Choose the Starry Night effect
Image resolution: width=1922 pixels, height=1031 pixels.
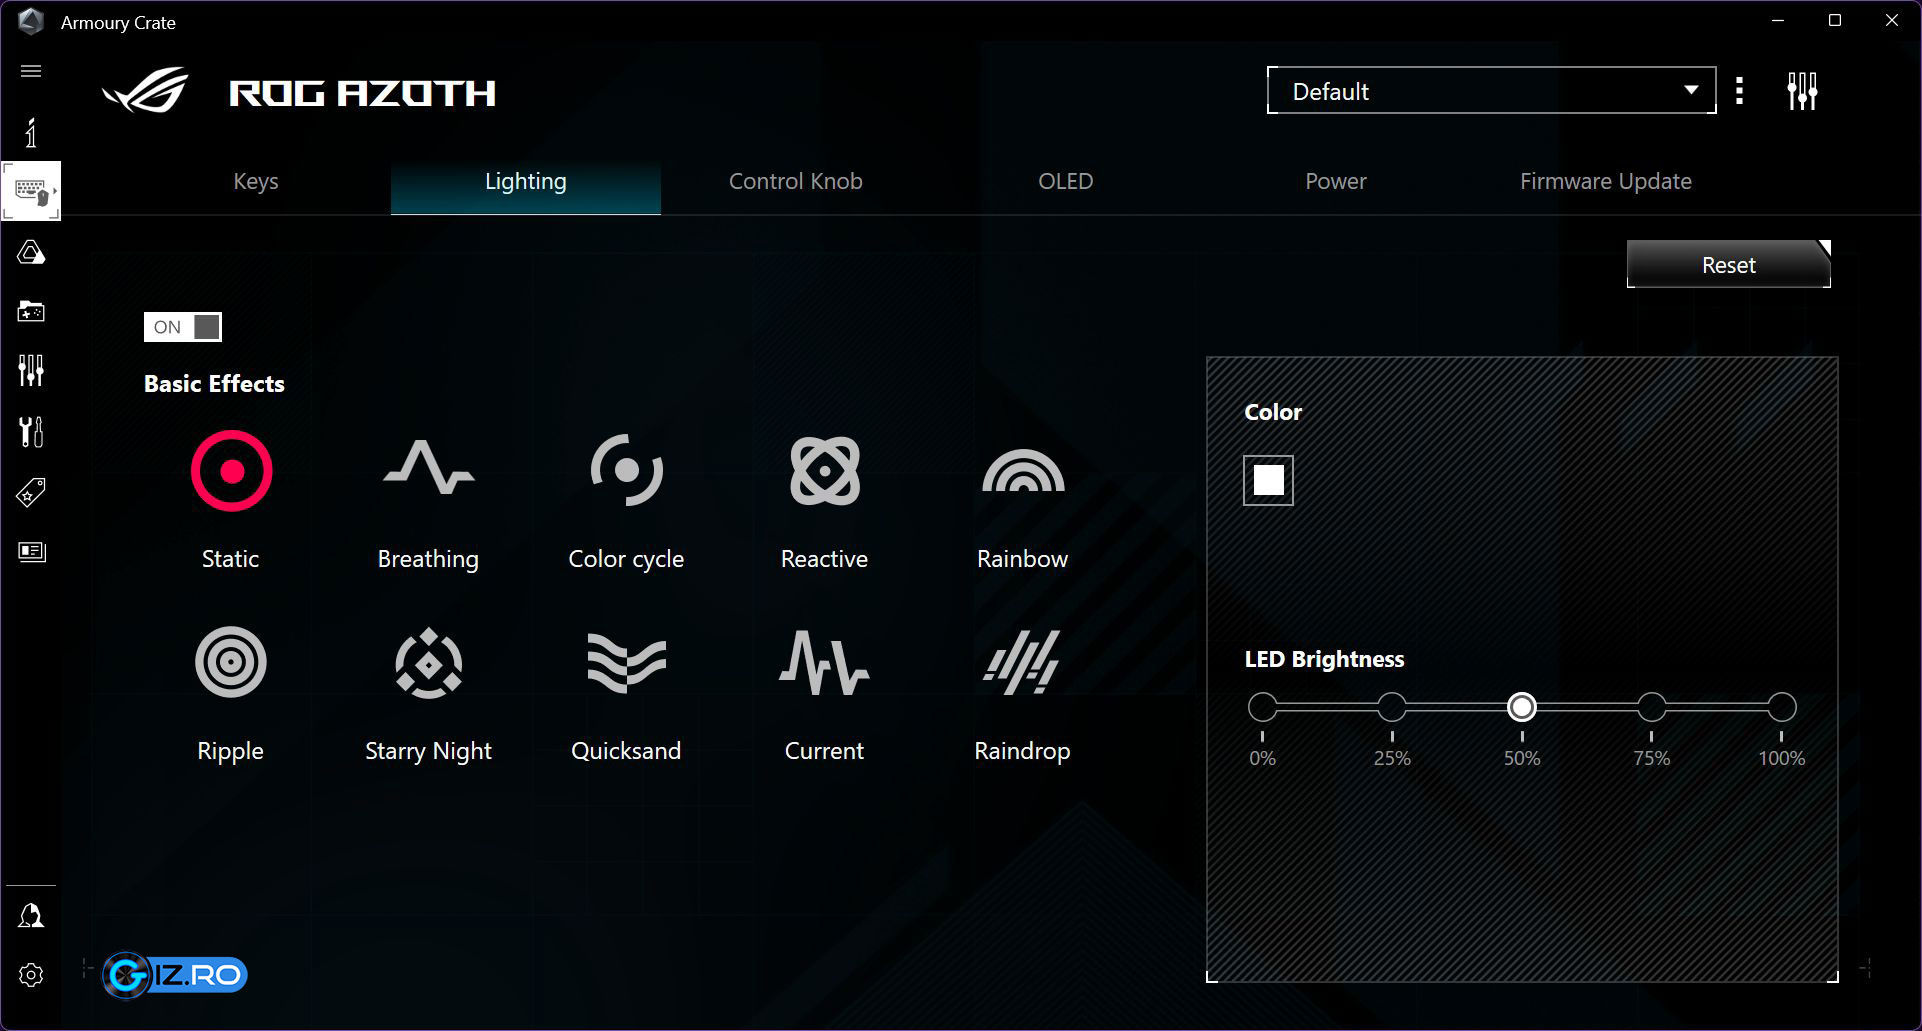[x=428, y=662]
